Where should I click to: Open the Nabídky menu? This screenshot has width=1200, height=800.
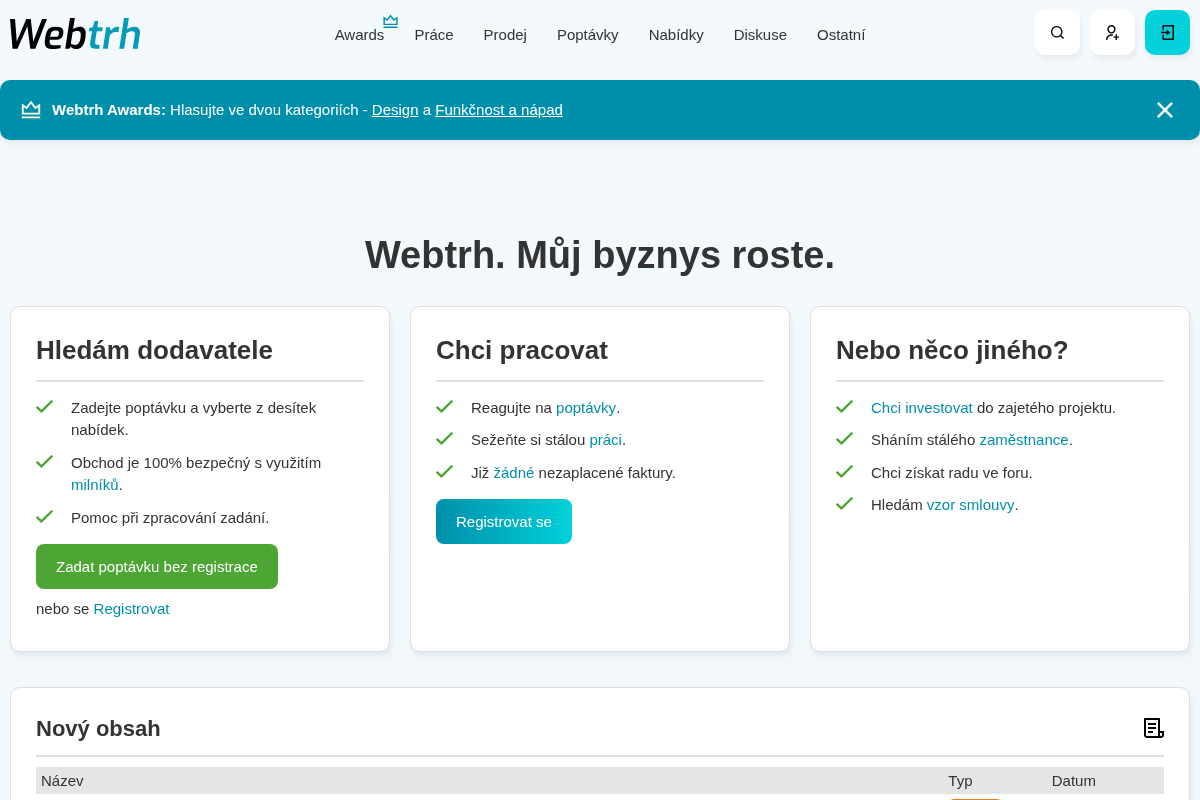(x=676, y=34)
